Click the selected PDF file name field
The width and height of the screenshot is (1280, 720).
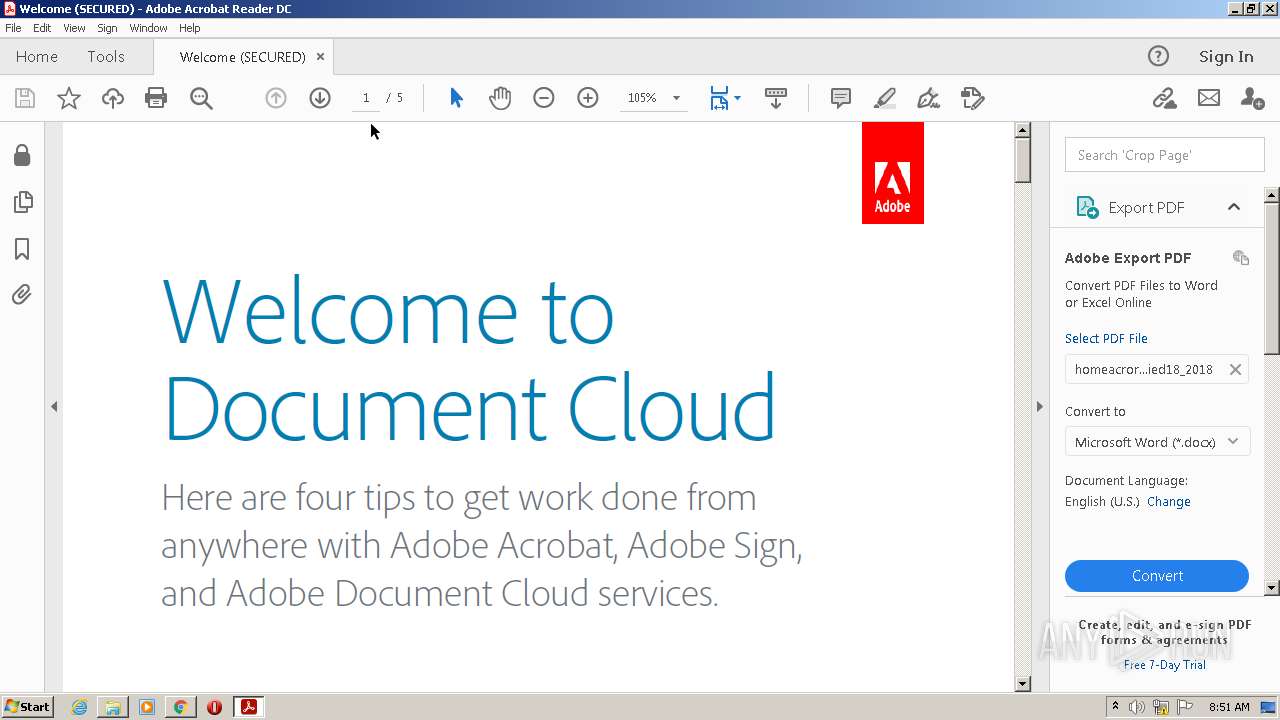pyautogui.click(x=1157, y=369)
